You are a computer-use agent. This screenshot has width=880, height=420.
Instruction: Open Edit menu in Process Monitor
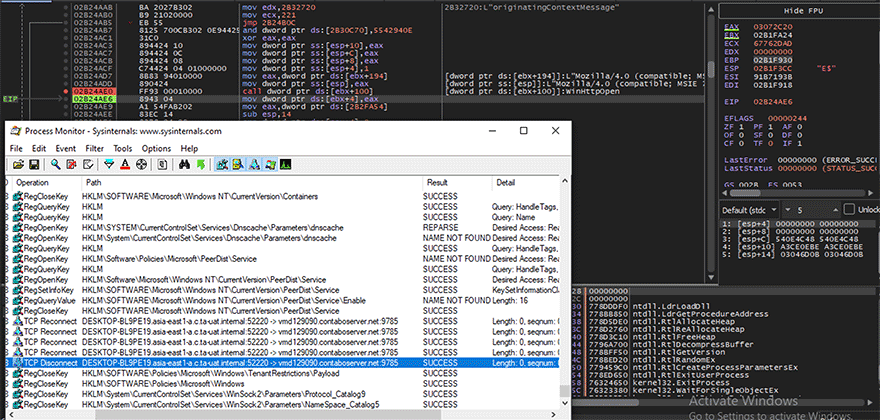(39, 149)
